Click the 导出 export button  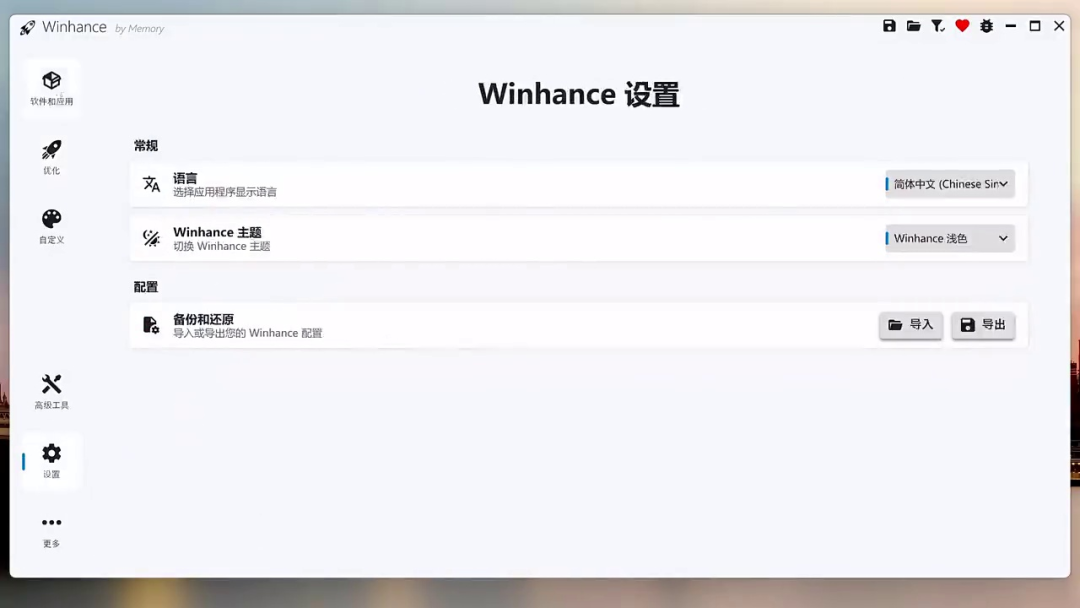983,325
